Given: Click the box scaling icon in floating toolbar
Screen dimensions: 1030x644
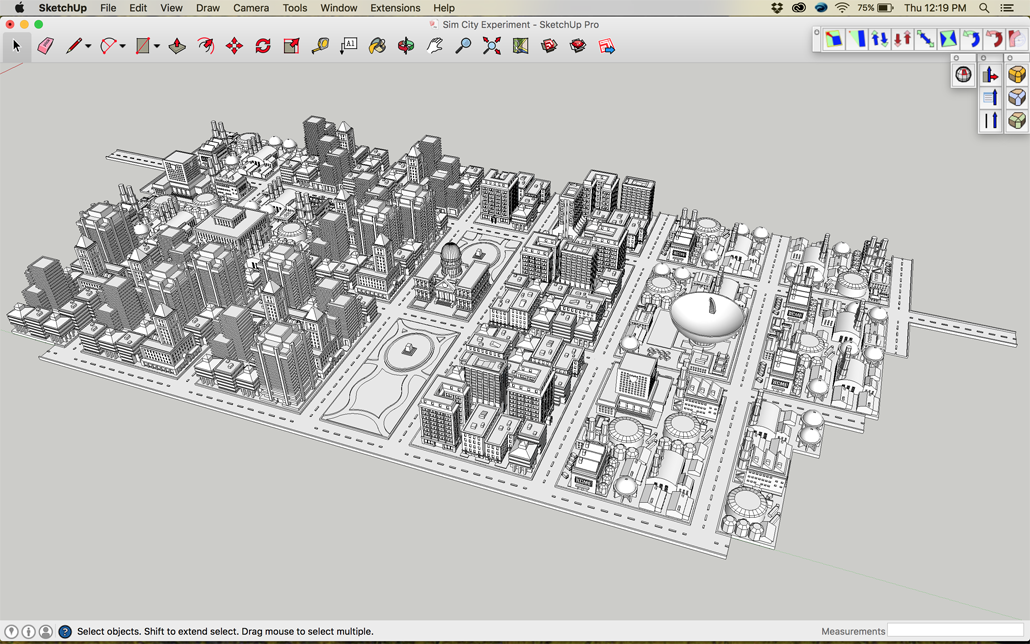Looking at the screenshot, I should (834, 39).
